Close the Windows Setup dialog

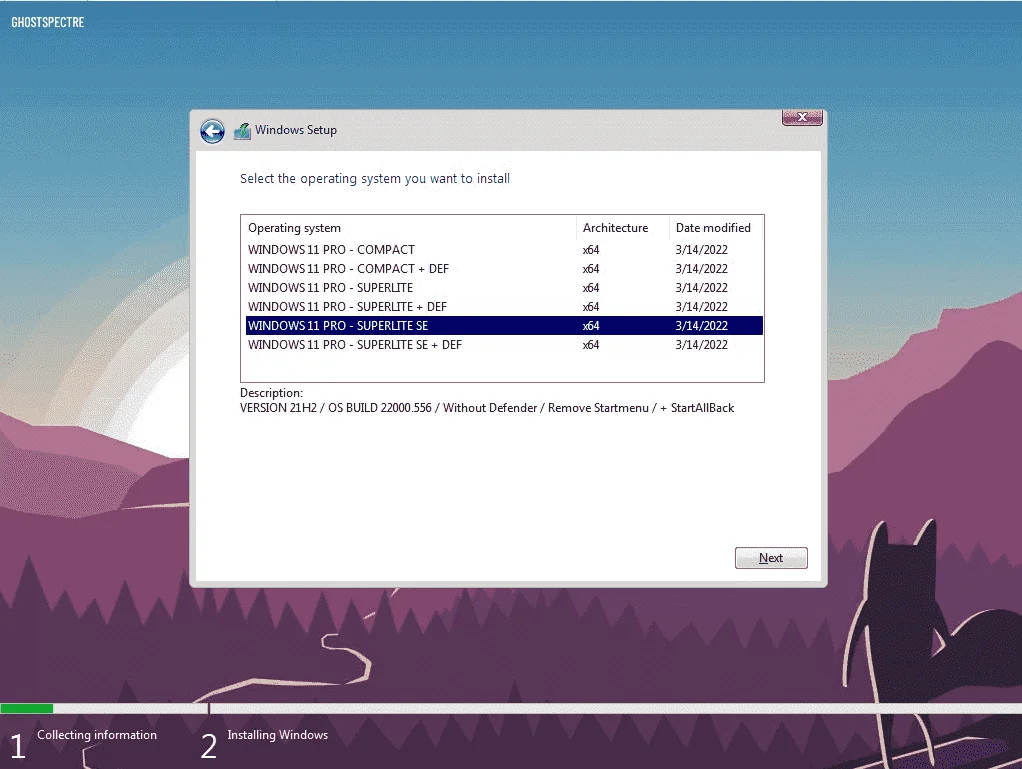pyautogui.click(x=802, y=117)
